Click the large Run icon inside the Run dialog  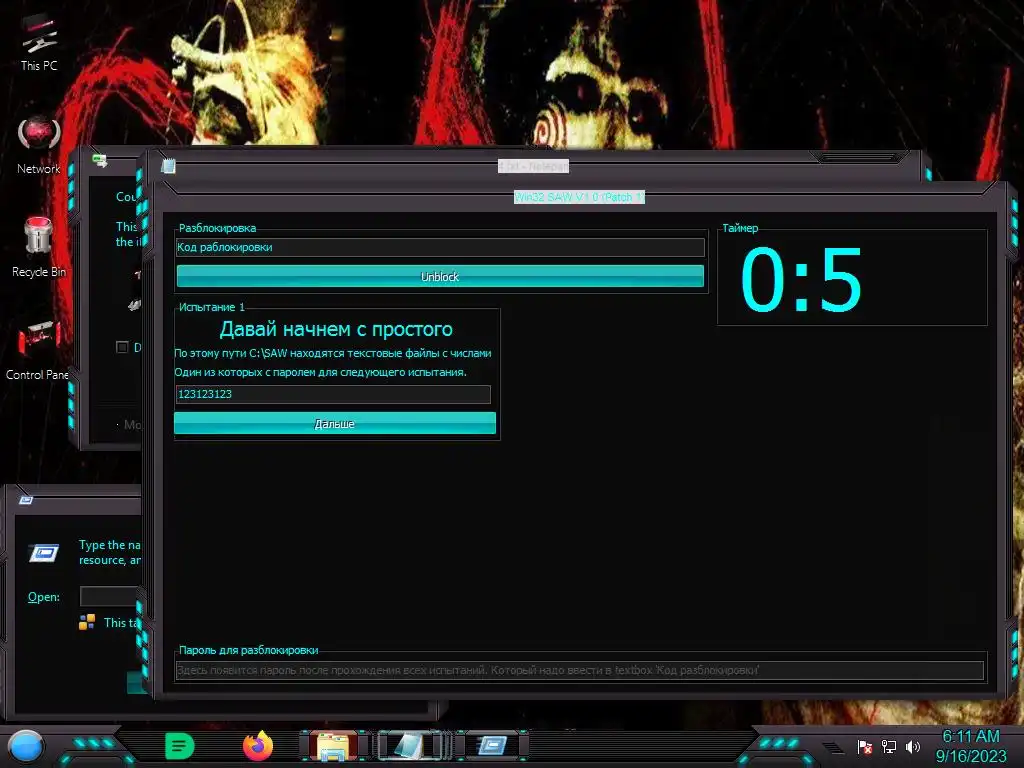click(x=44, y=553)
